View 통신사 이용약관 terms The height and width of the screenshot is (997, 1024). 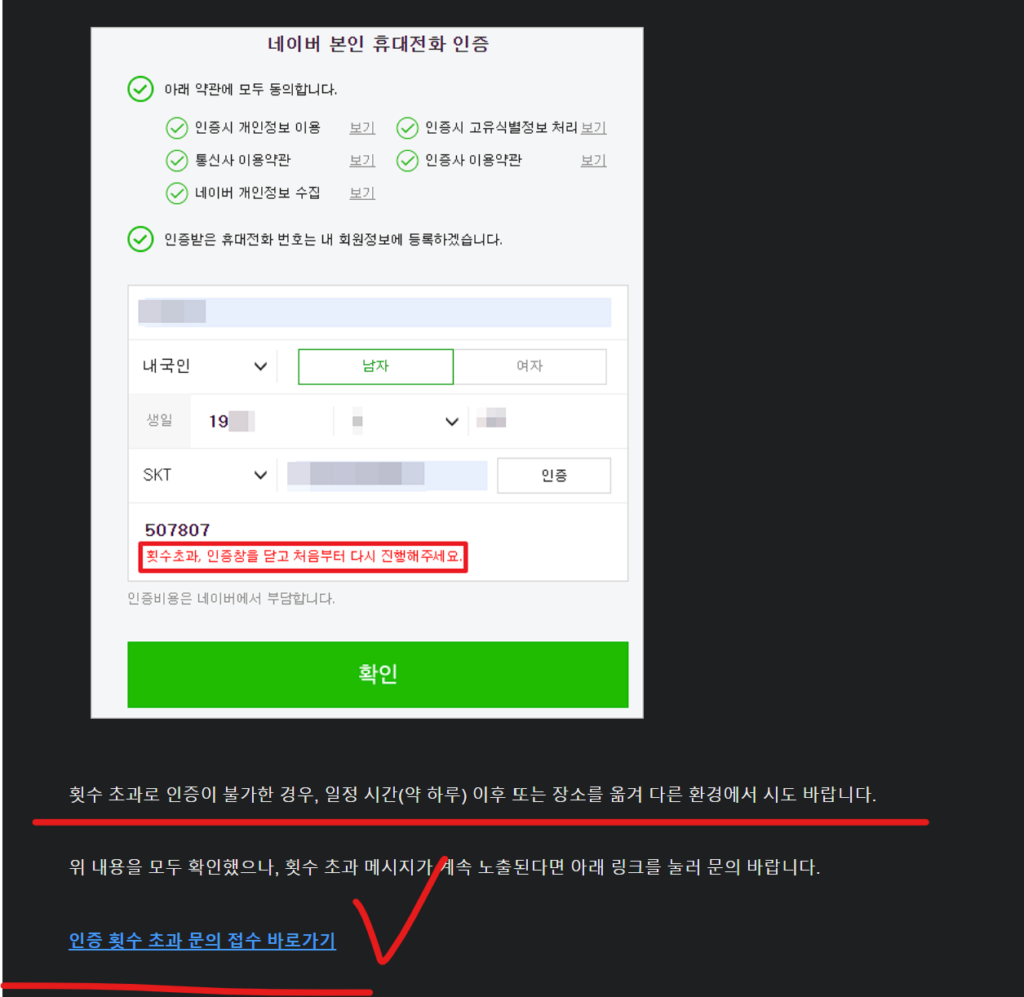click(362, 161)
